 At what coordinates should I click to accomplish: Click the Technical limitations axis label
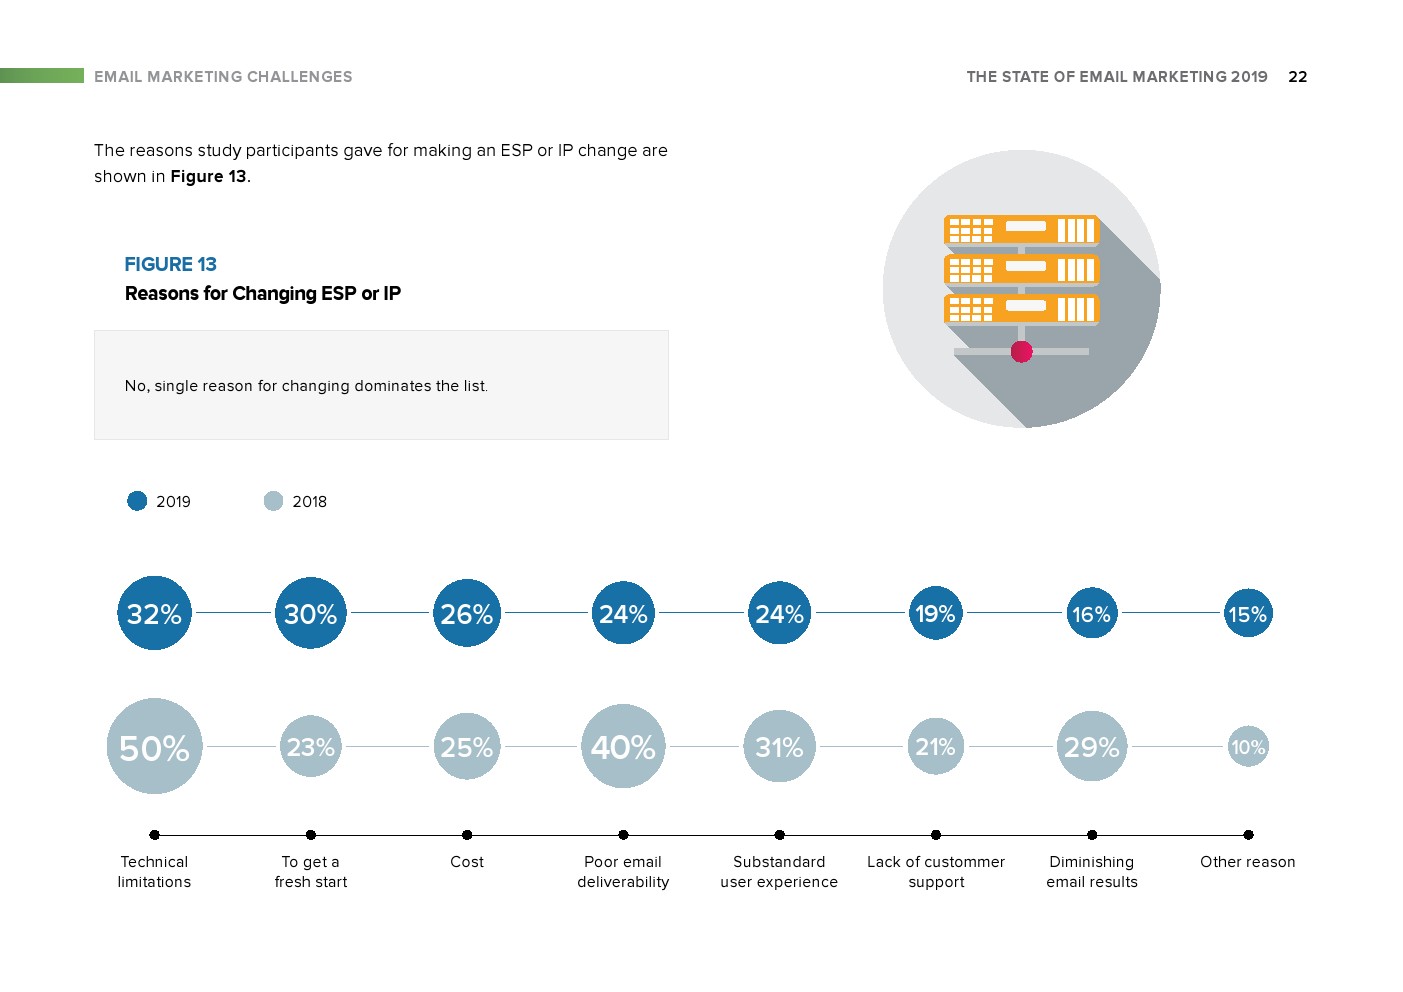point(154,872)
